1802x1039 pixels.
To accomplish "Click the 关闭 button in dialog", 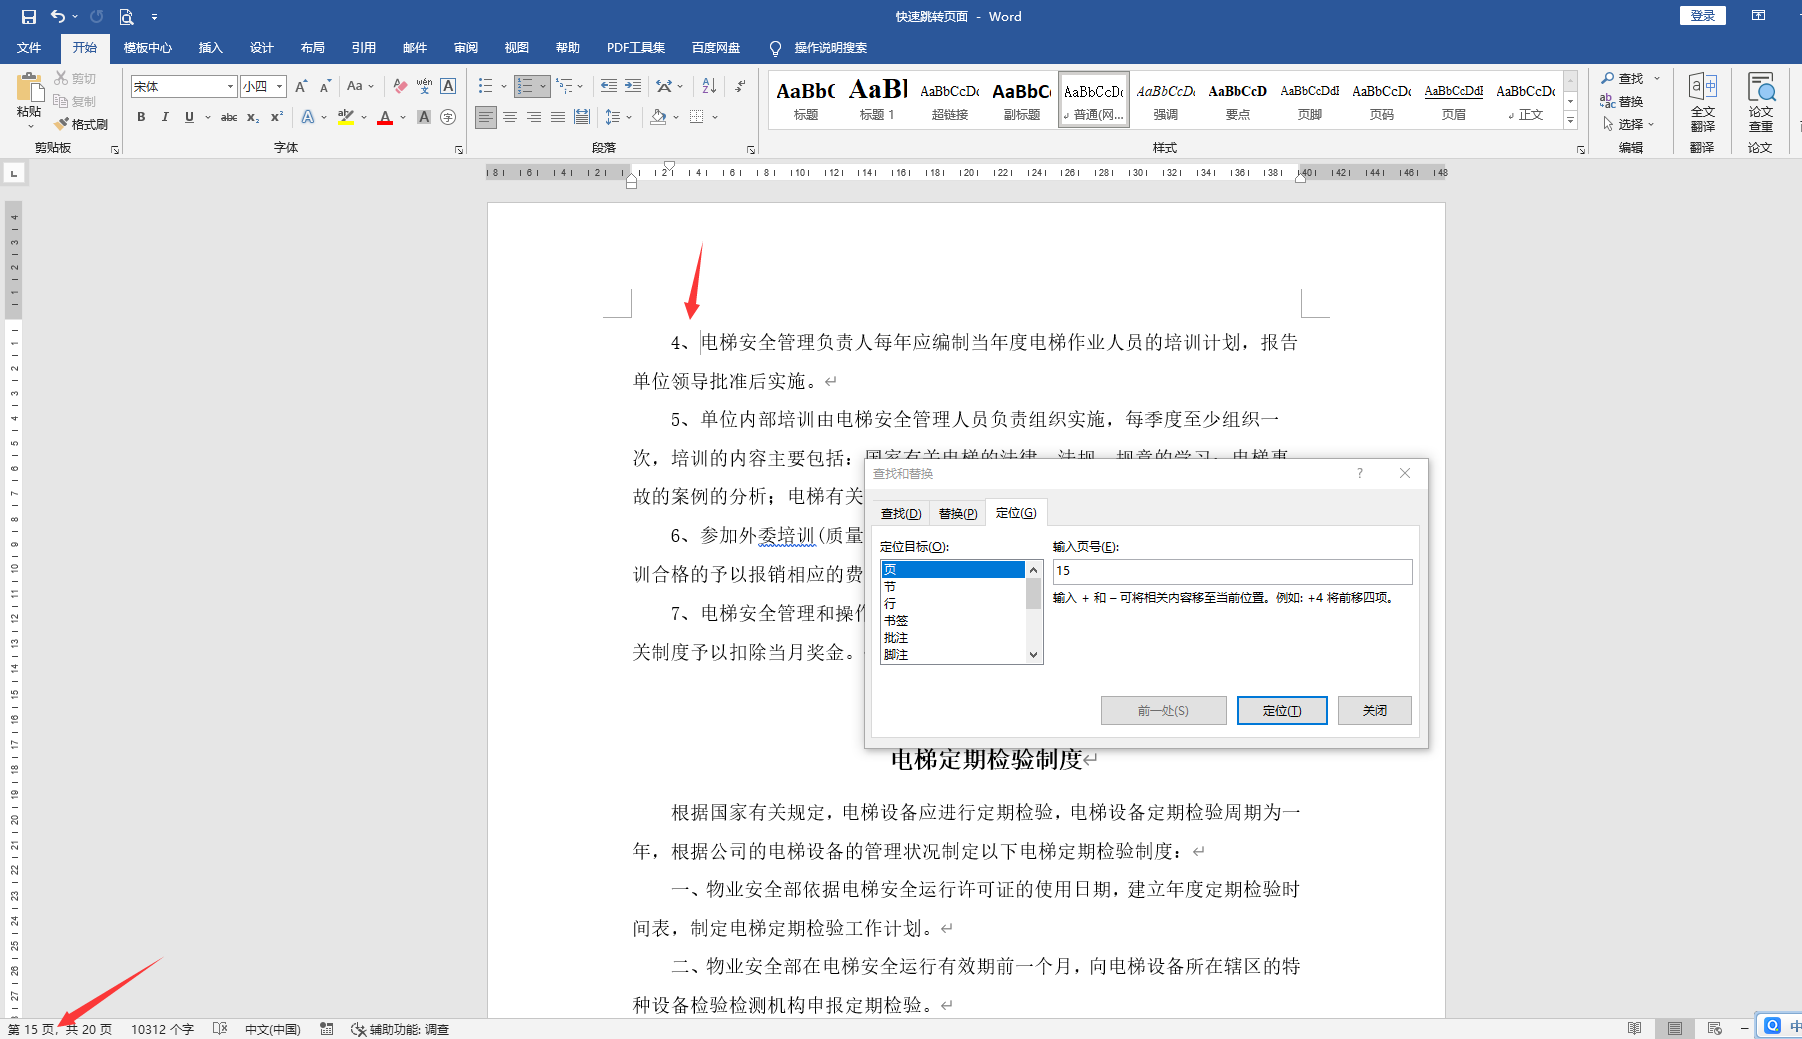I will (x=1374, y=711).
